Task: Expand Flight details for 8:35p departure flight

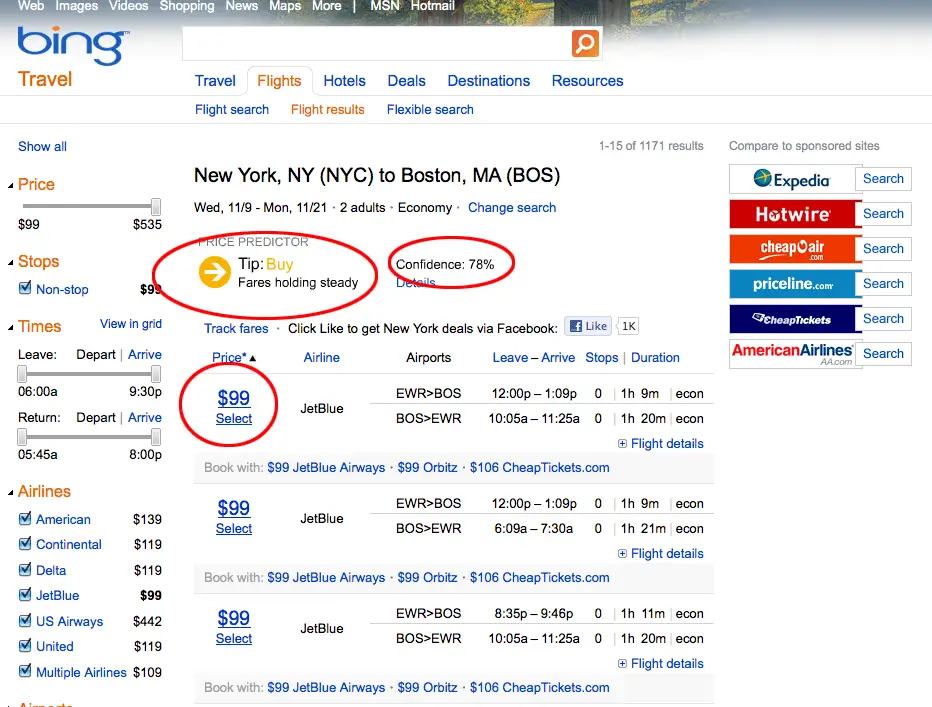Action: pyautogui.click(x=660, y=664)
